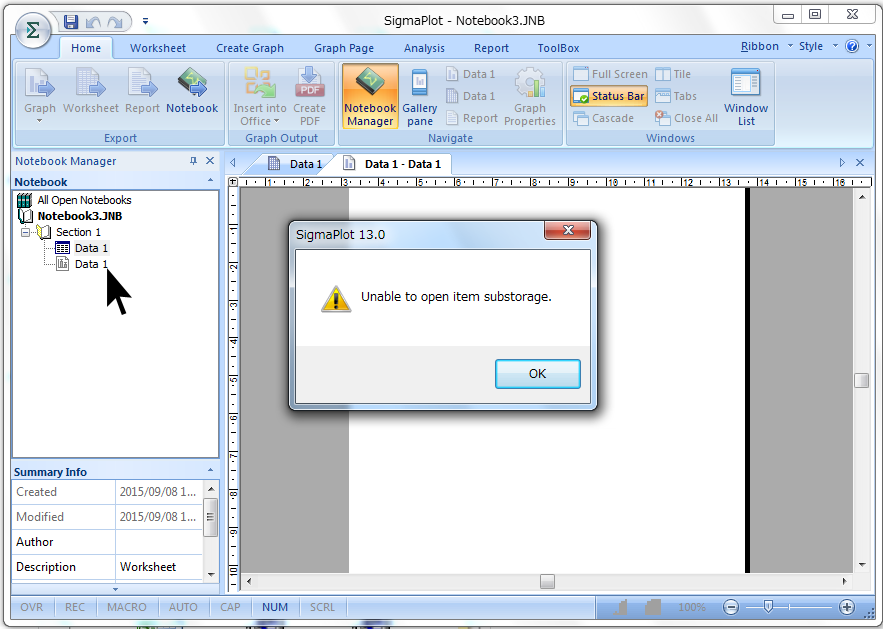Click the zoom slider handle
This screenshot has width=883, height=629.
click(x=768, y=606)
